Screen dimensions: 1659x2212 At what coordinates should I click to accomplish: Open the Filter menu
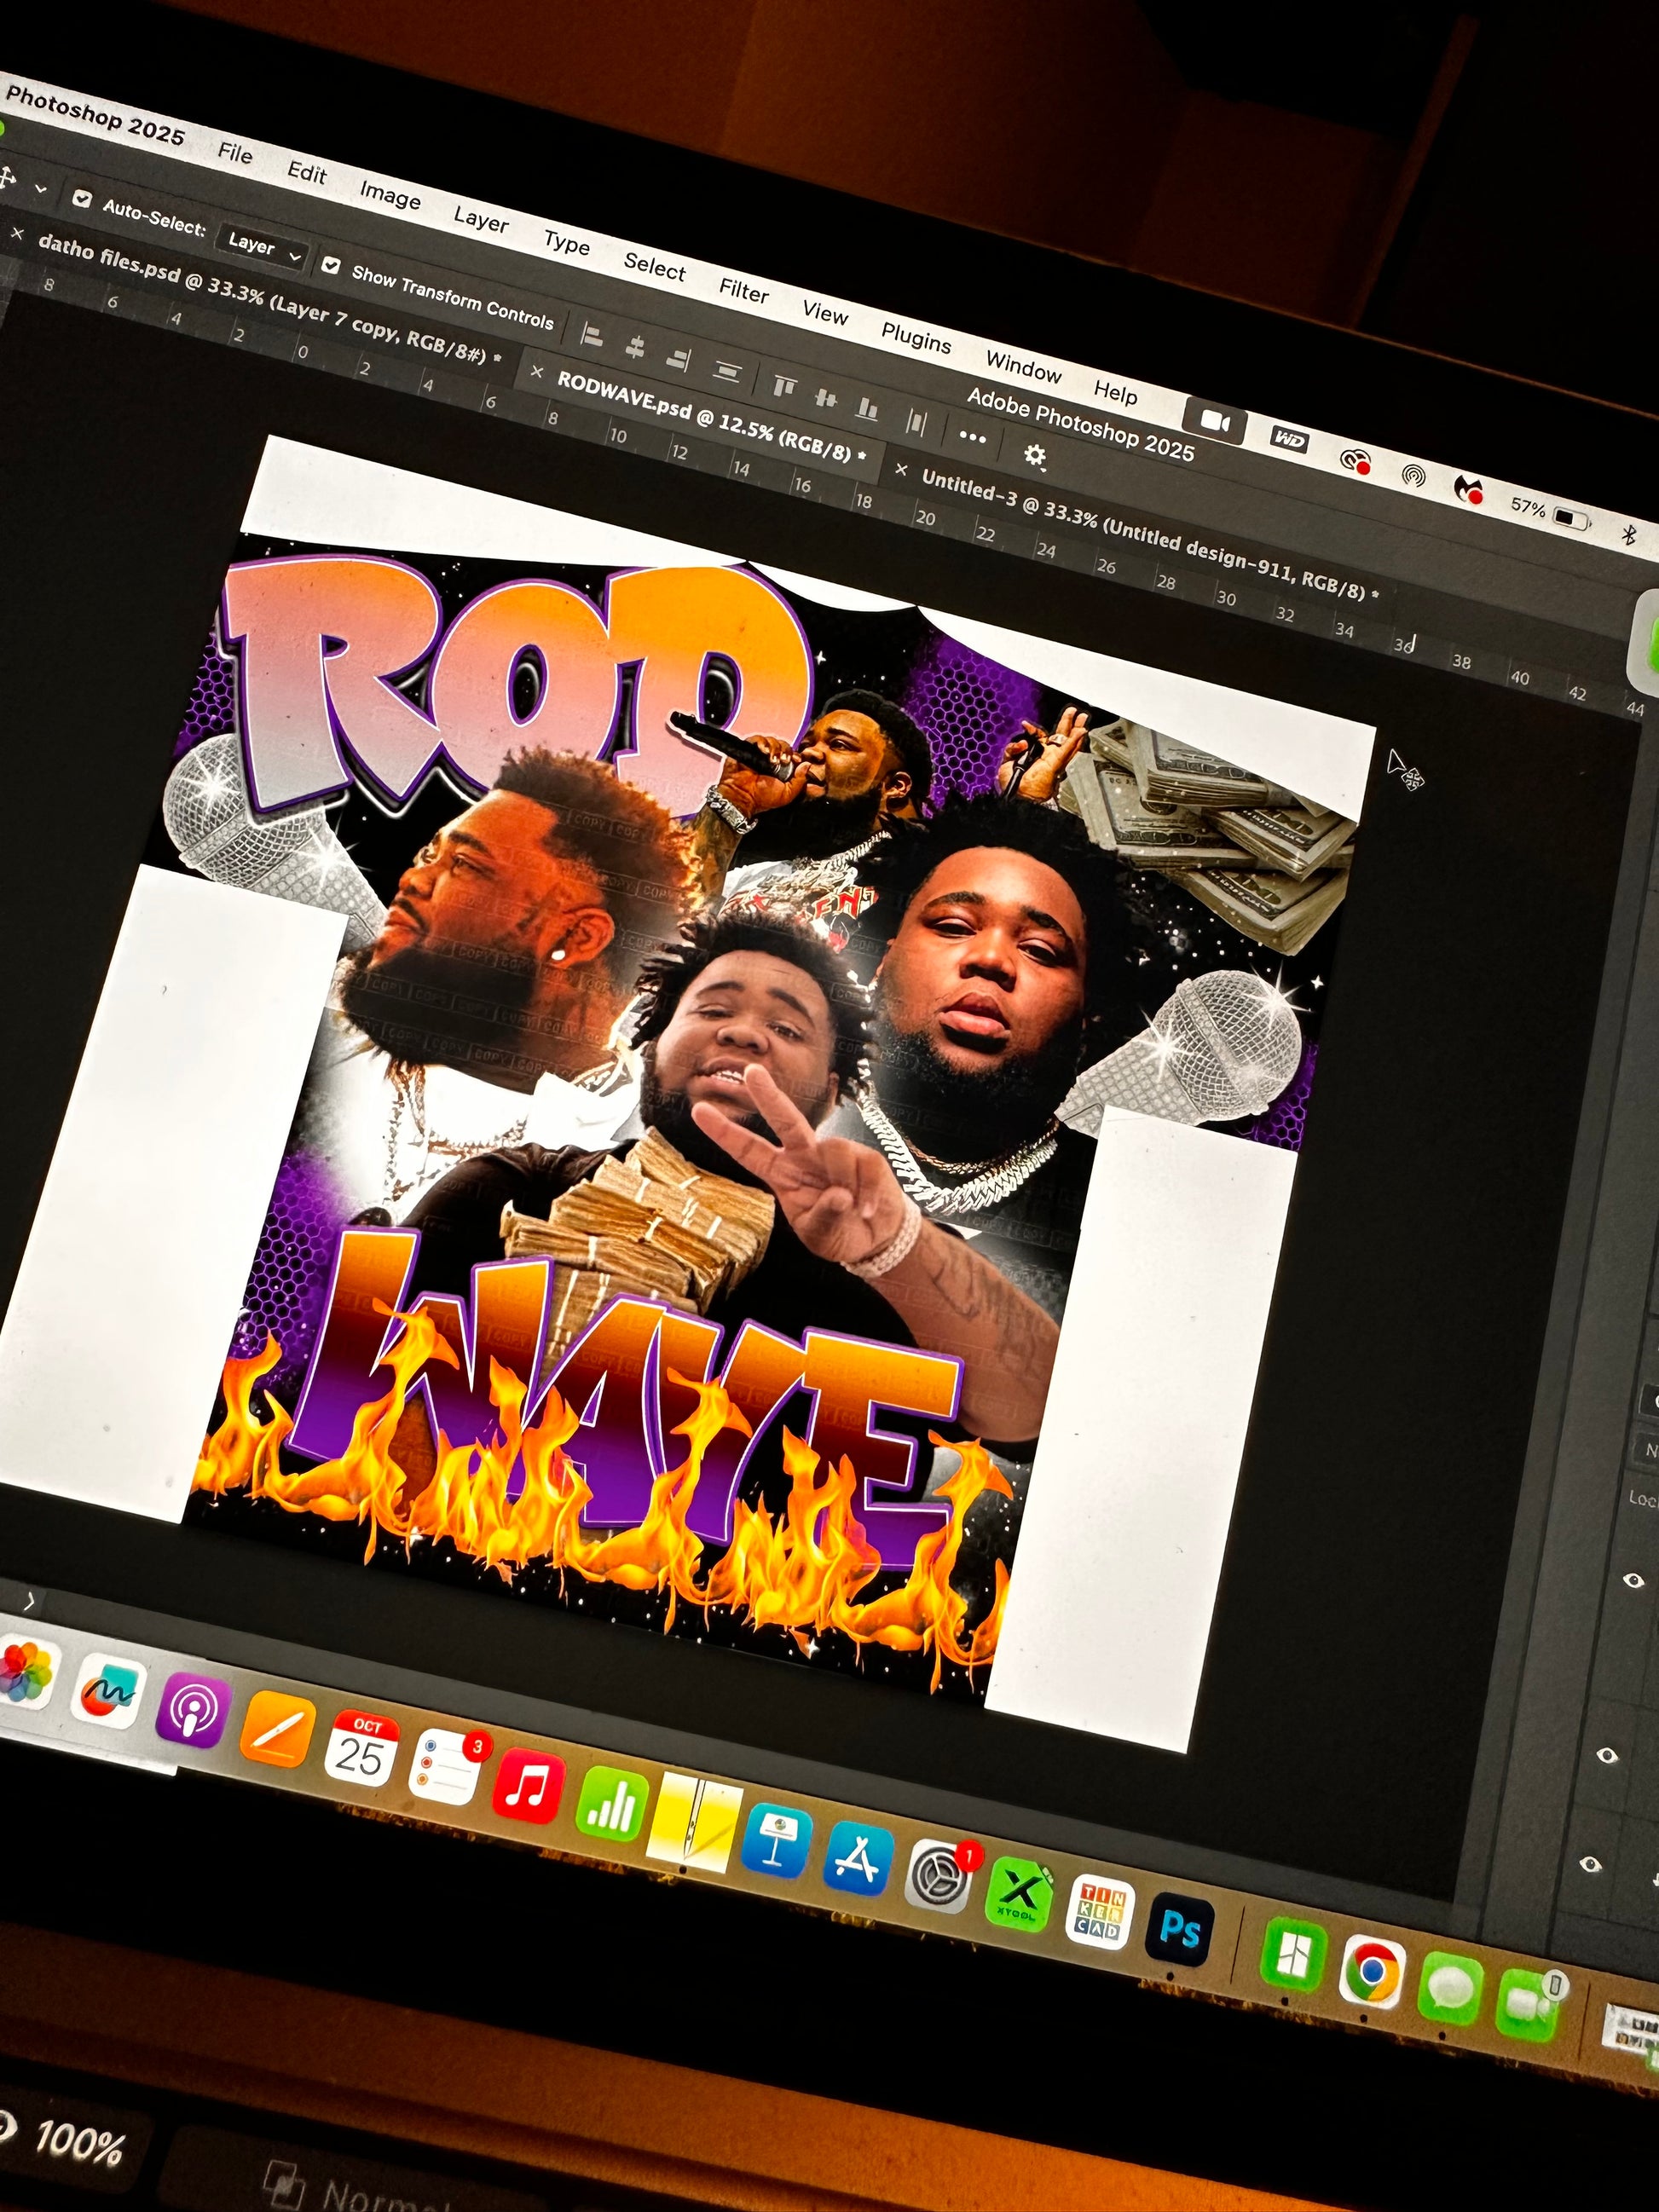click(x=743, y=291)
